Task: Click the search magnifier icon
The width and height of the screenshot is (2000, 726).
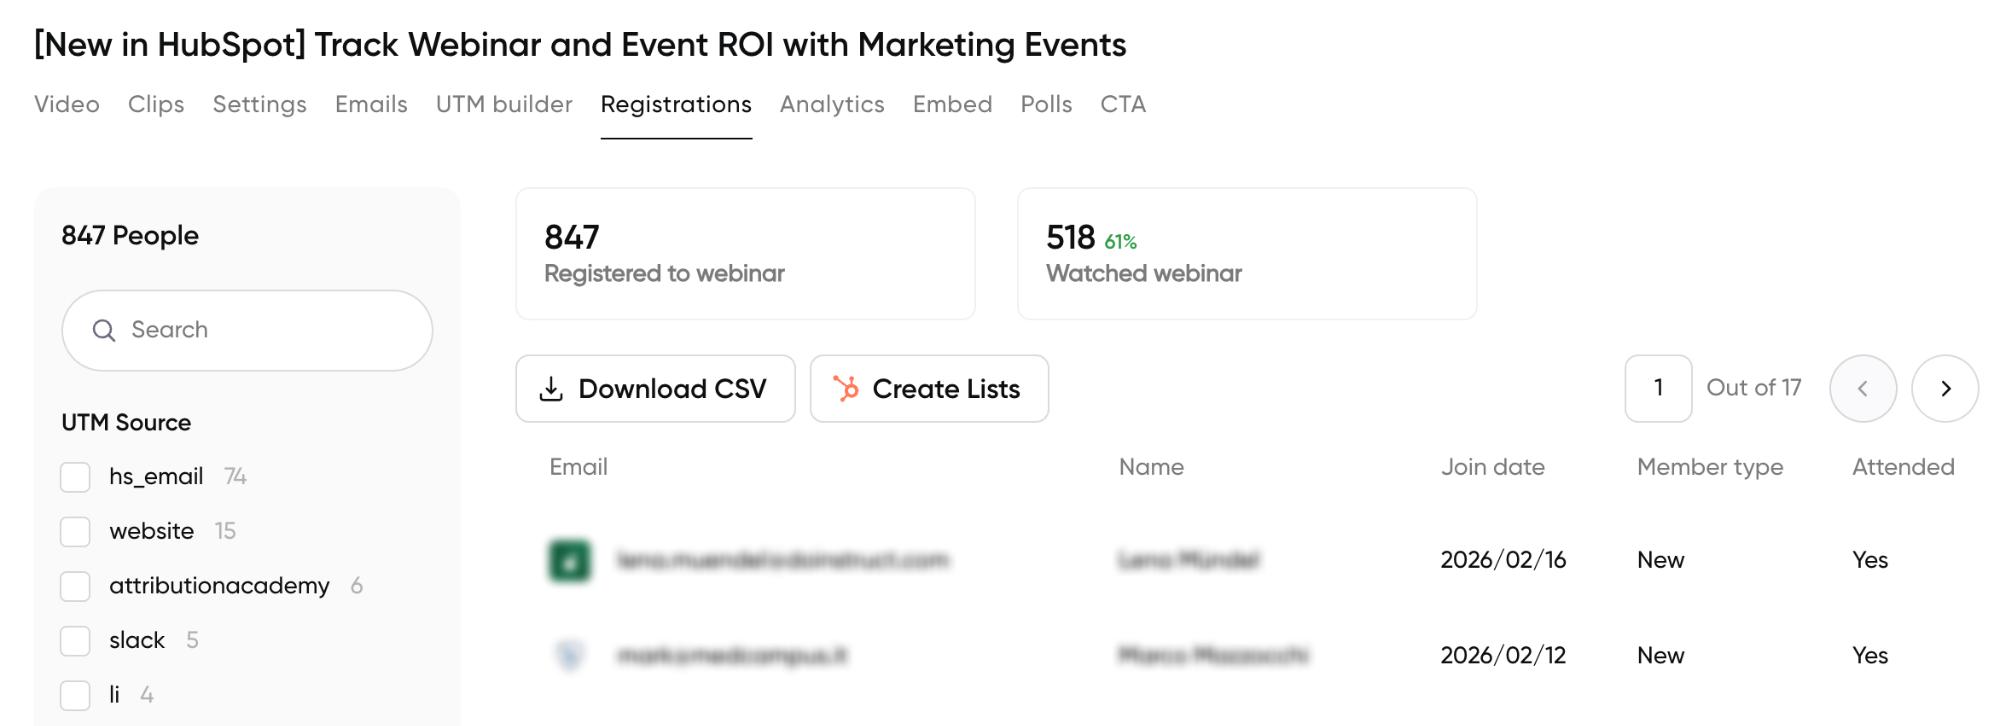Action: [104, 330]
